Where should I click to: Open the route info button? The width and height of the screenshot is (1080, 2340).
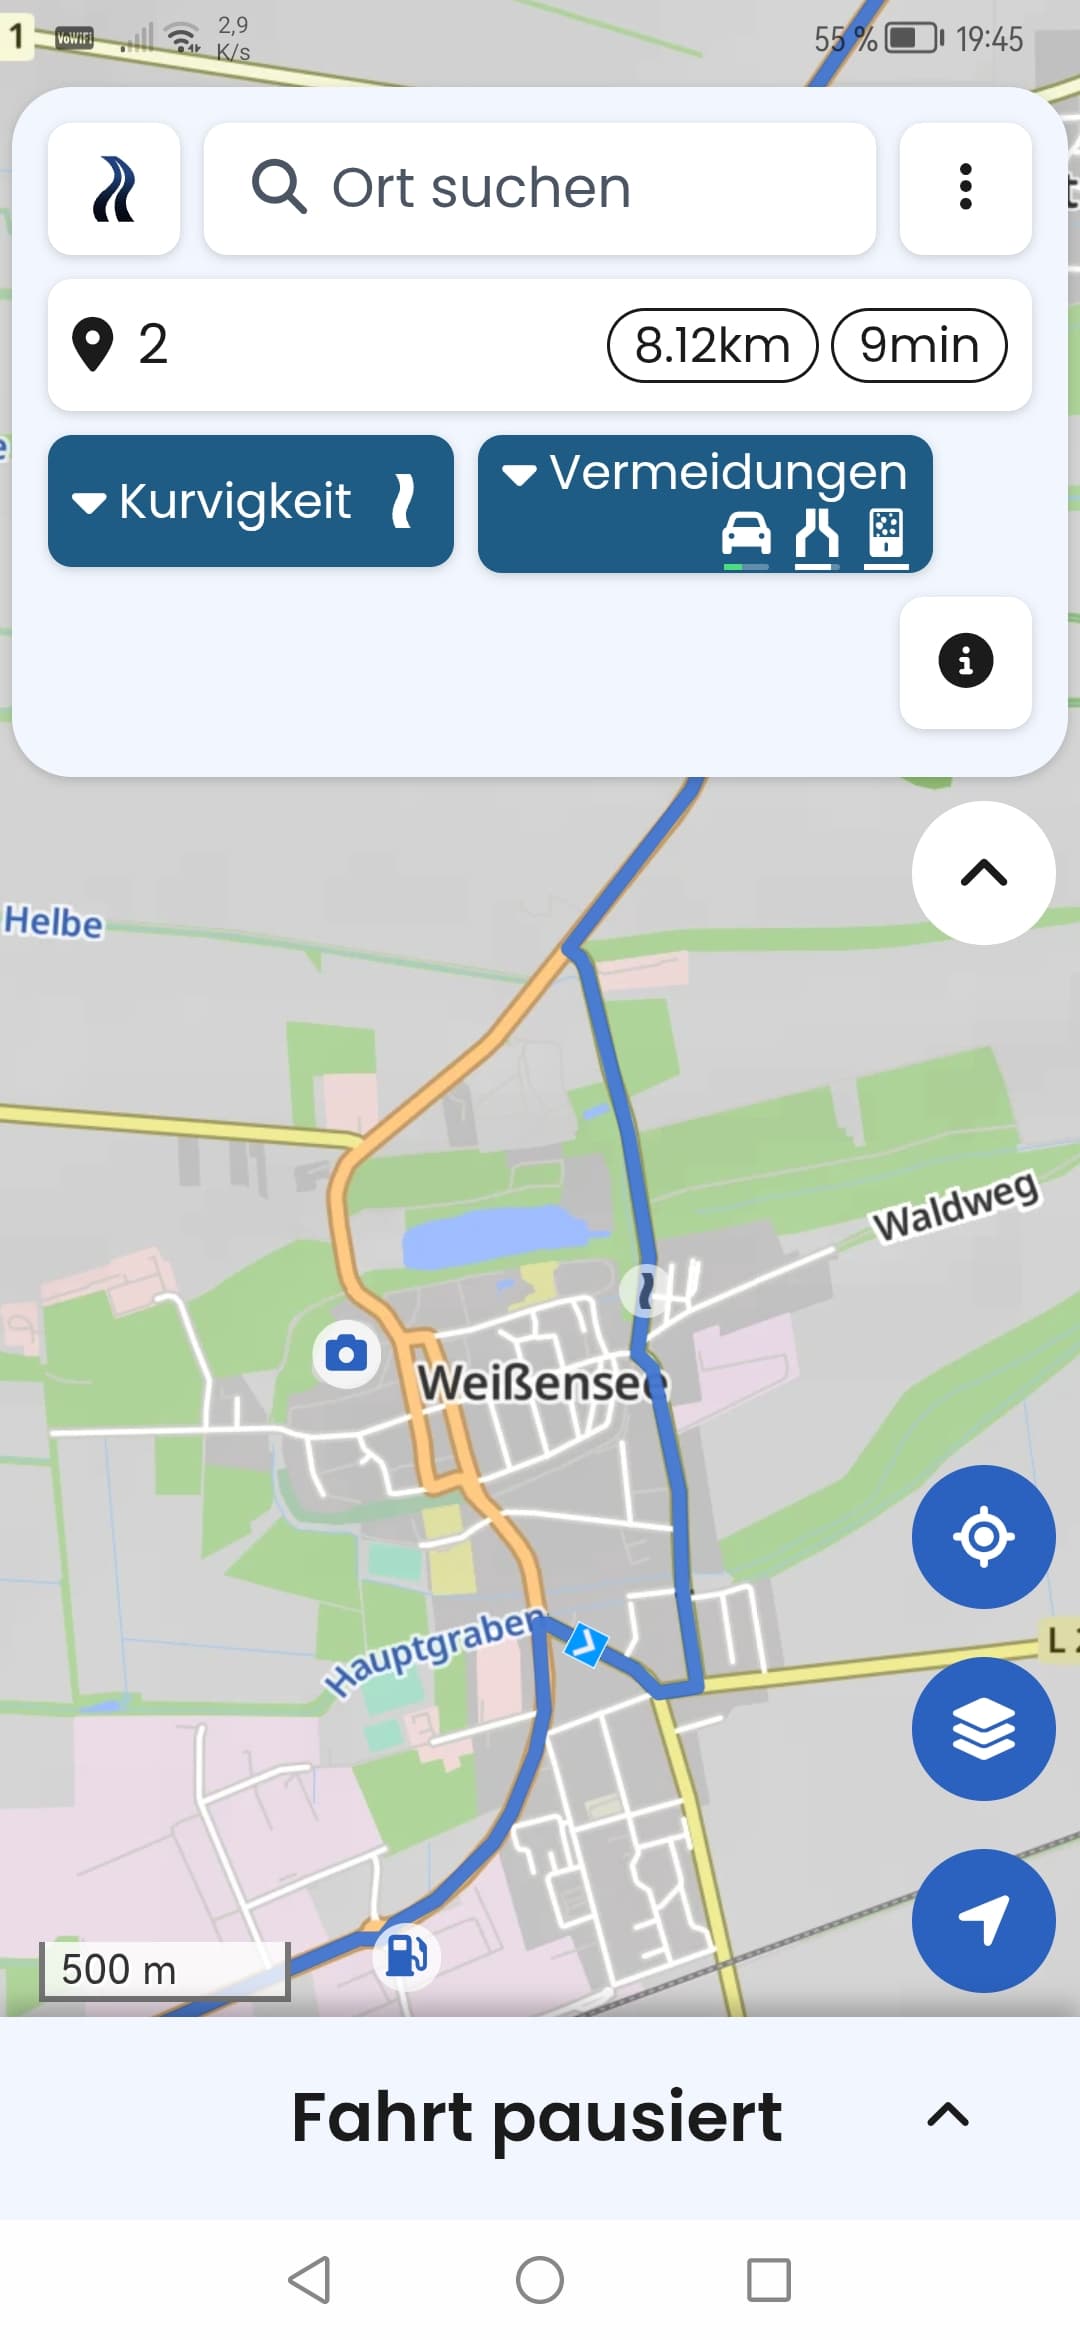point(965,661)
